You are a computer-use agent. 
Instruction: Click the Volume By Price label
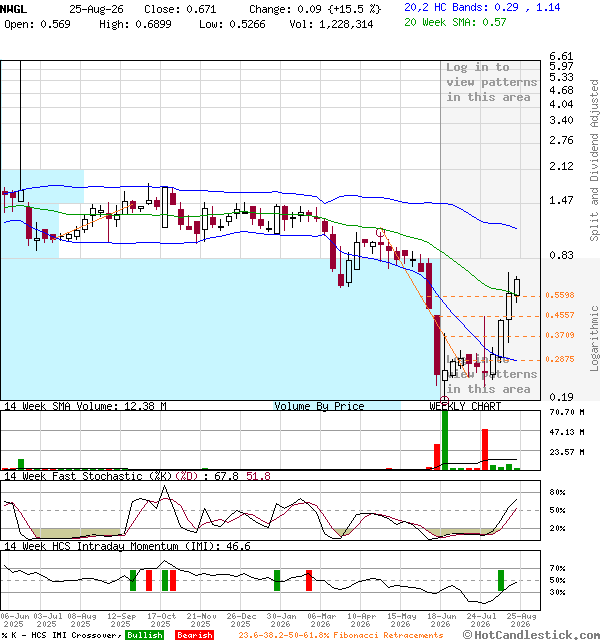coord(319,406)
